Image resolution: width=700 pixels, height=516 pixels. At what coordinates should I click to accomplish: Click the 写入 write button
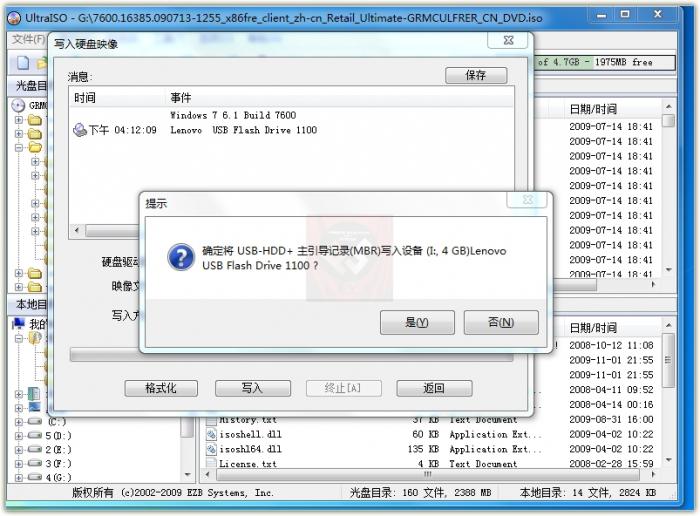253,388
